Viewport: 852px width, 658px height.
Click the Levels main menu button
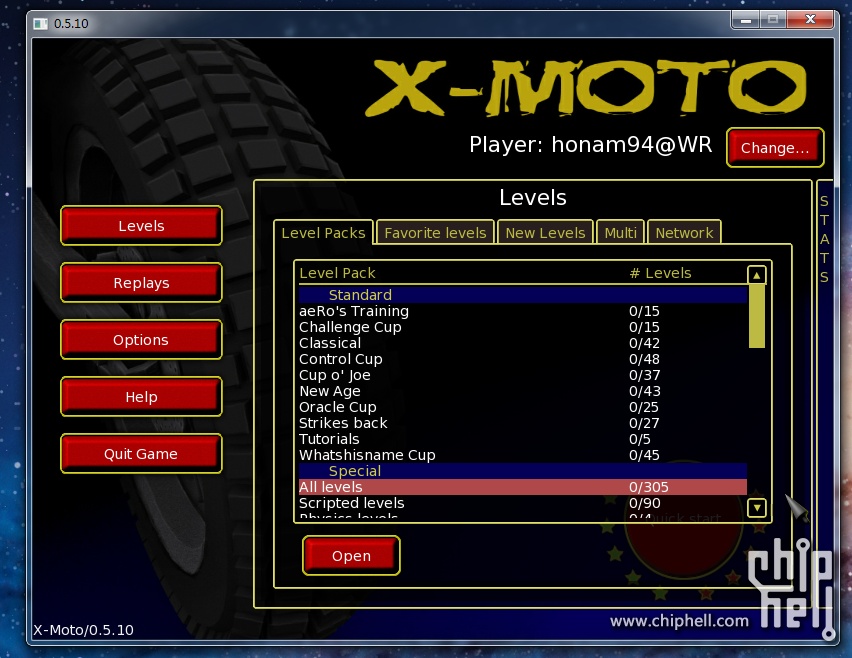141,225
